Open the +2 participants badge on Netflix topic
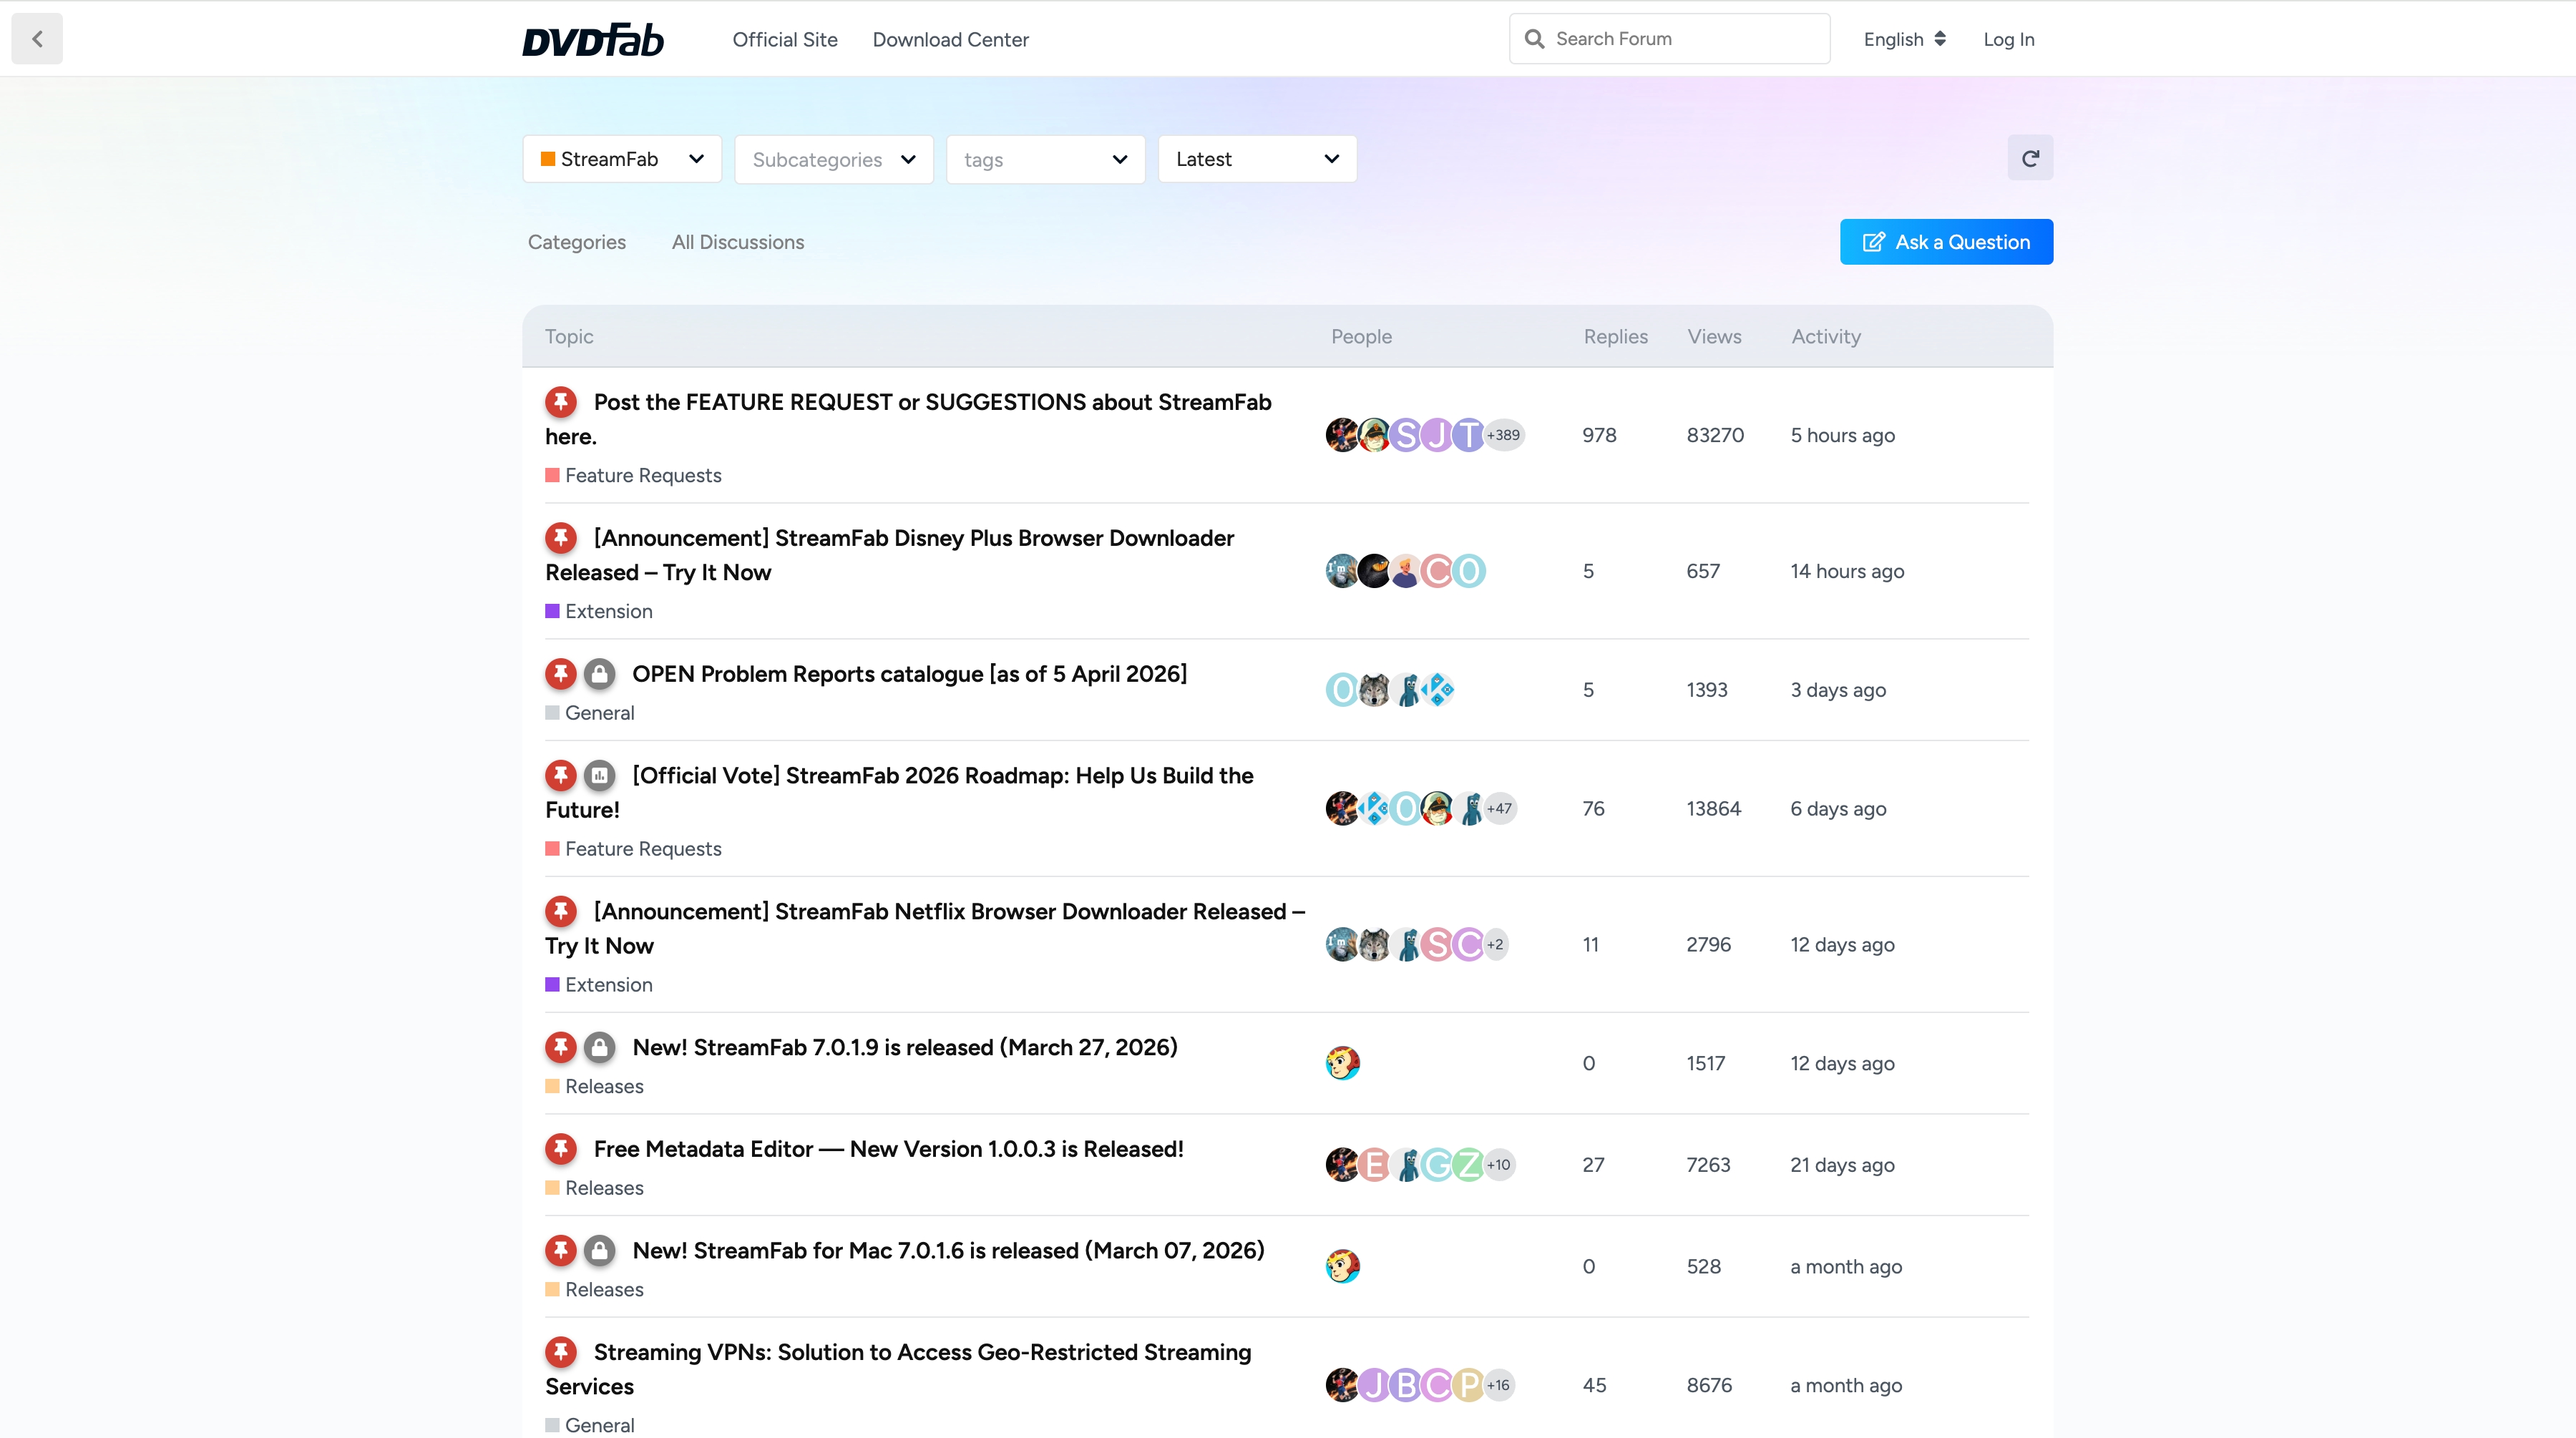This screenshot has width=2576, height=1438. (x=1495, y=944)
